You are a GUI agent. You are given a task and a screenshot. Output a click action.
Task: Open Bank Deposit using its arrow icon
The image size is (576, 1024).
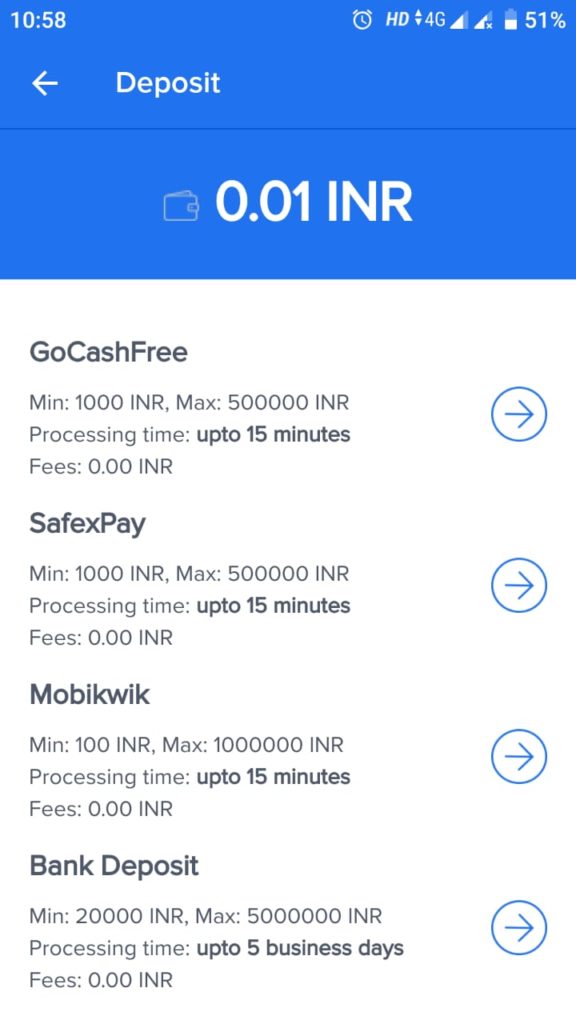[x=518, y=927]
